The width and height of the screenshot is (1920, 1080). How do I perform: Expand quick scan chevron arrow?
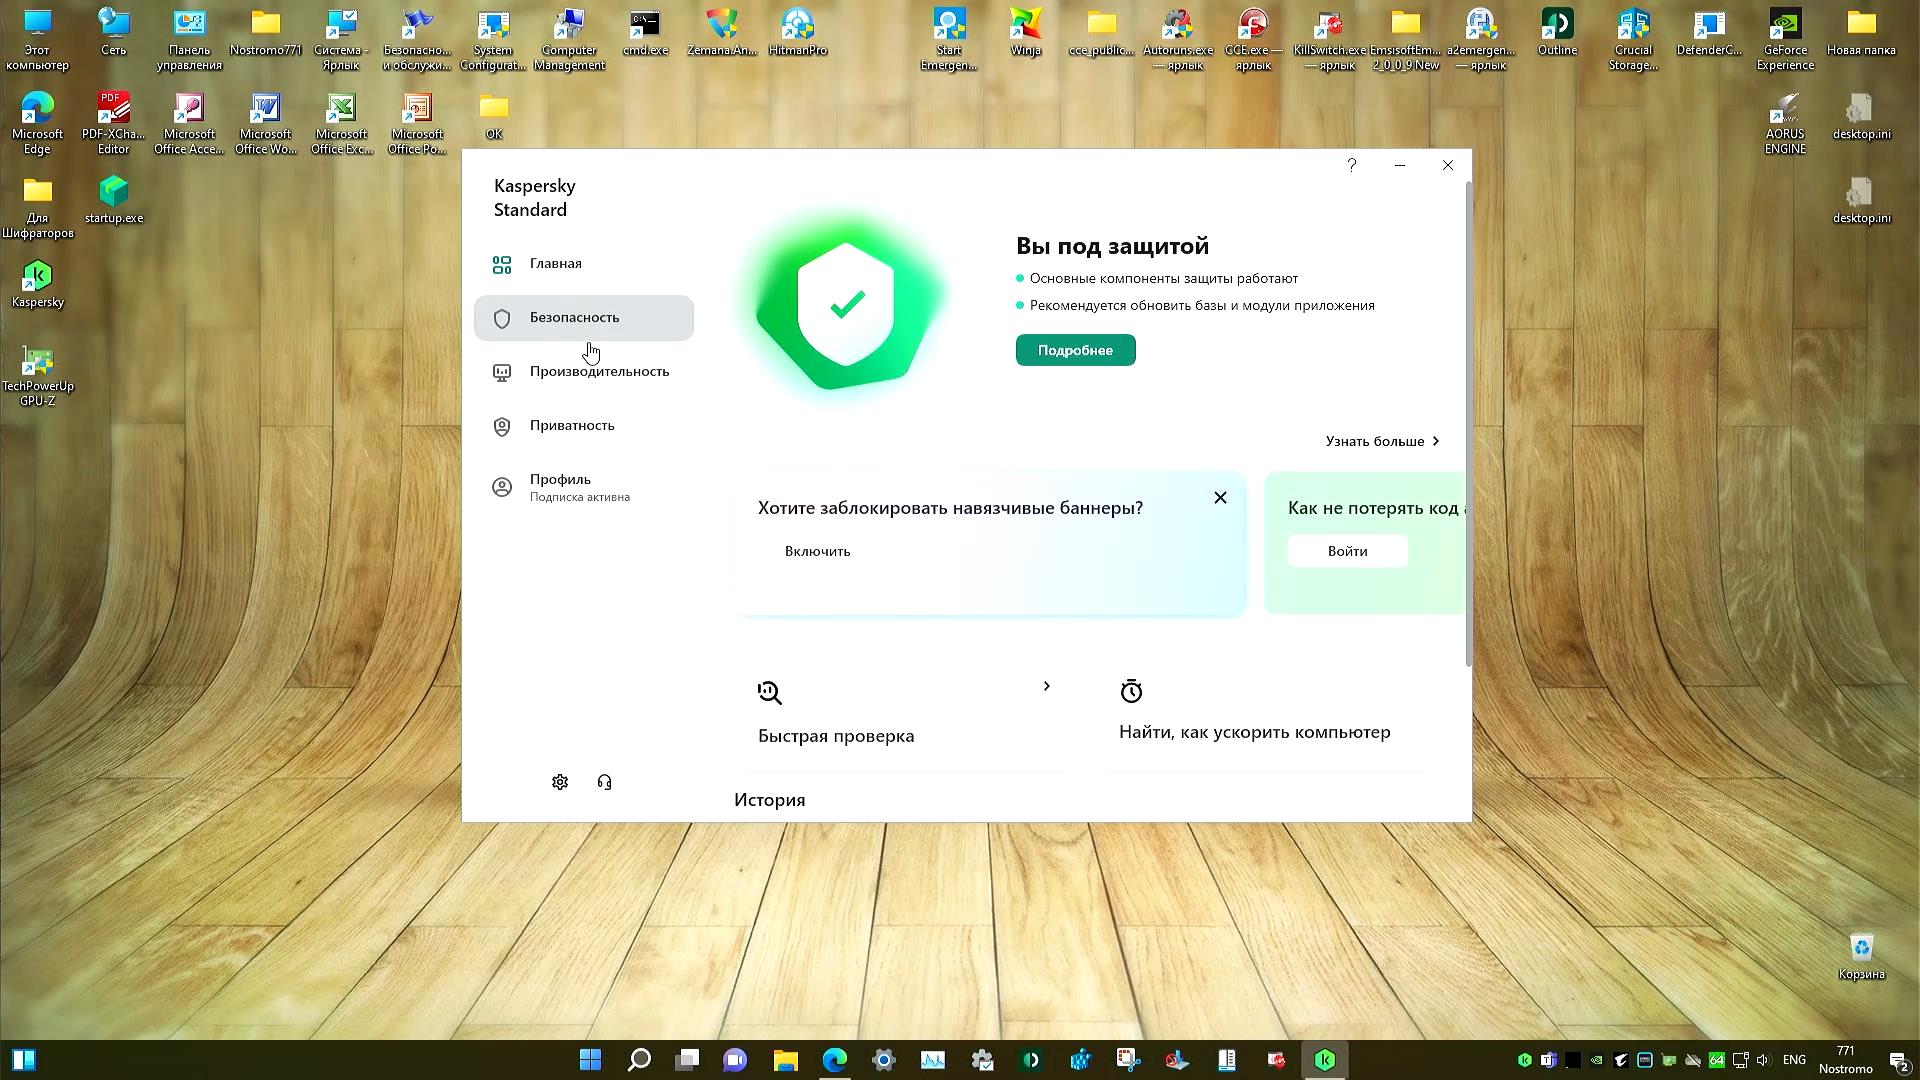(1046, 686)
